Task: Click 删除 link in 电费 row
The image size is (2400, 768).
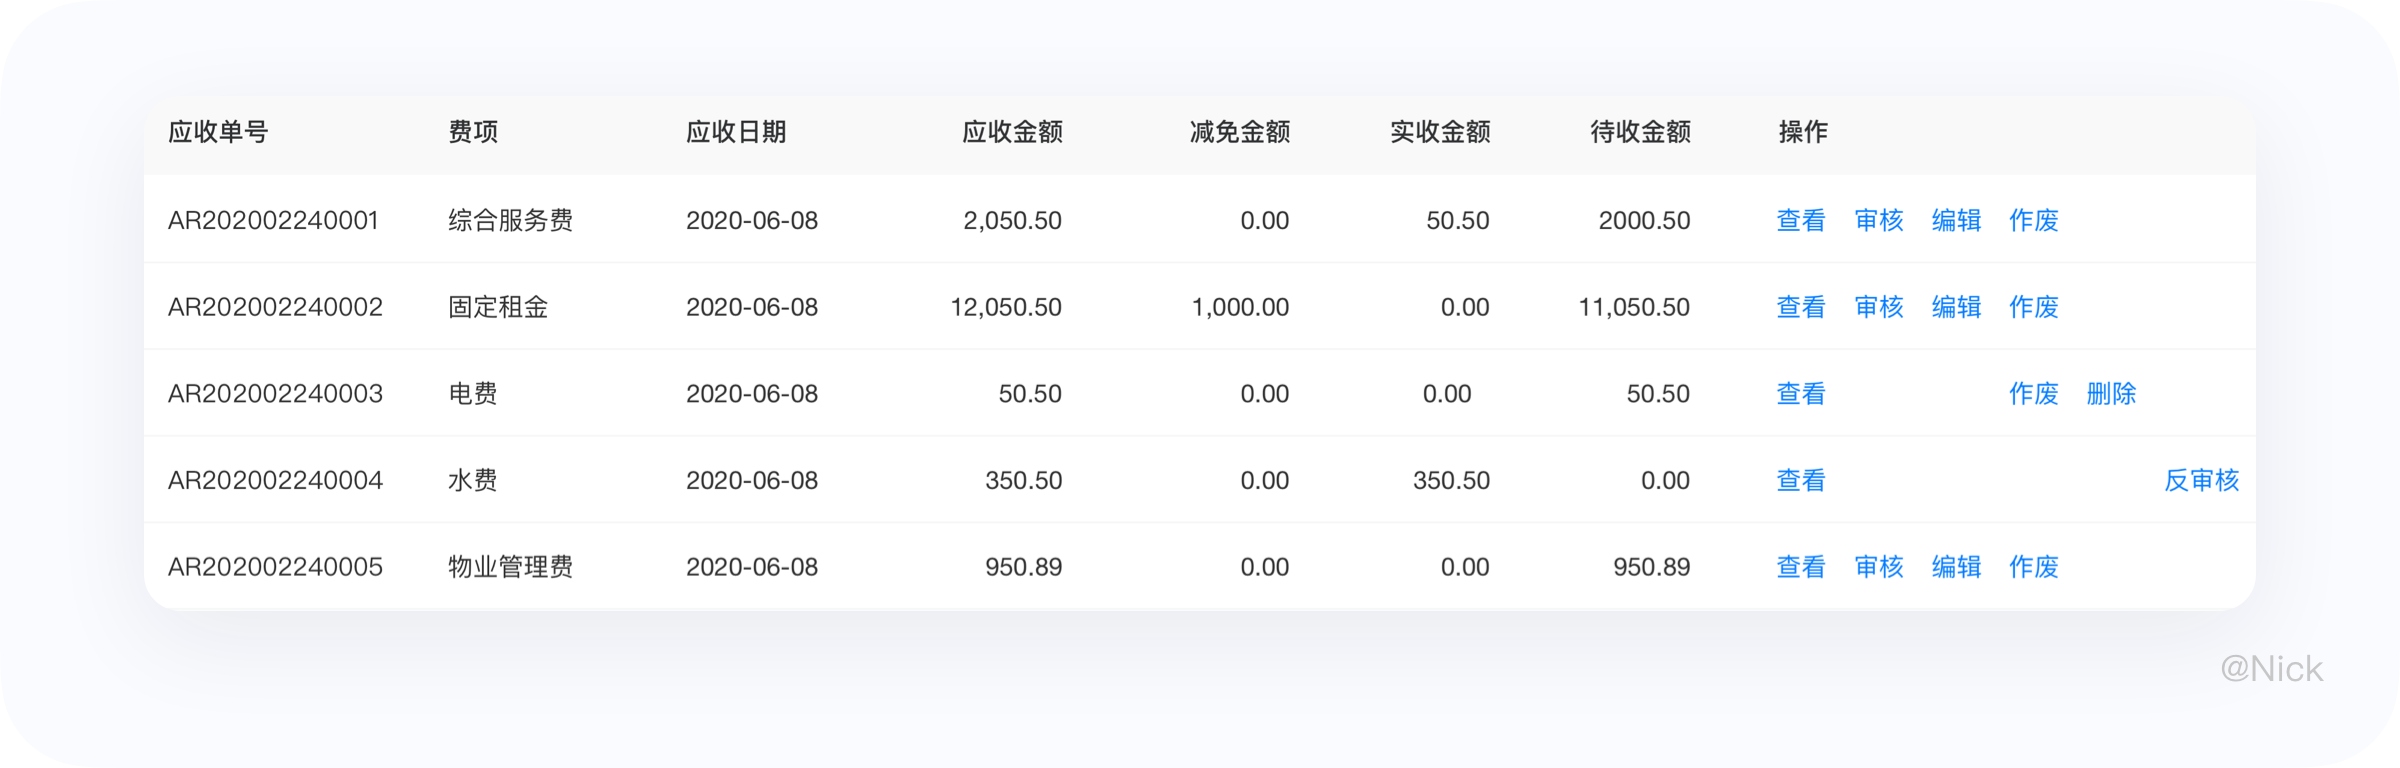Action: coord(2112,394)
